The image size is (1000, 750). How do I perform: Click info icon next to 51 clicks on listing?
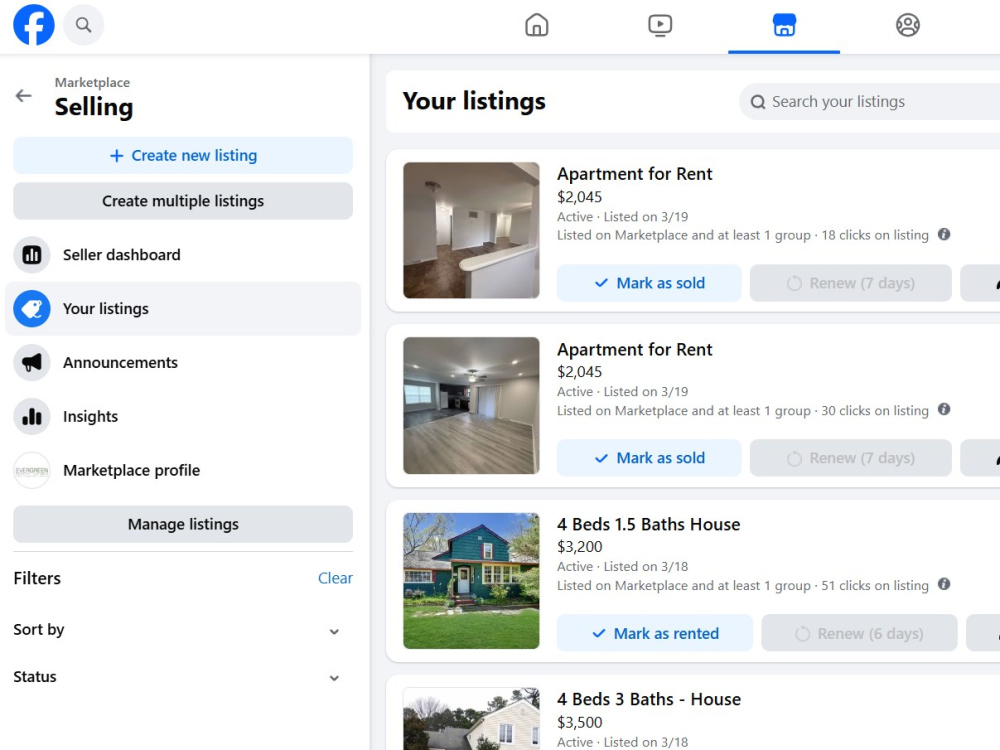[944, 584]
